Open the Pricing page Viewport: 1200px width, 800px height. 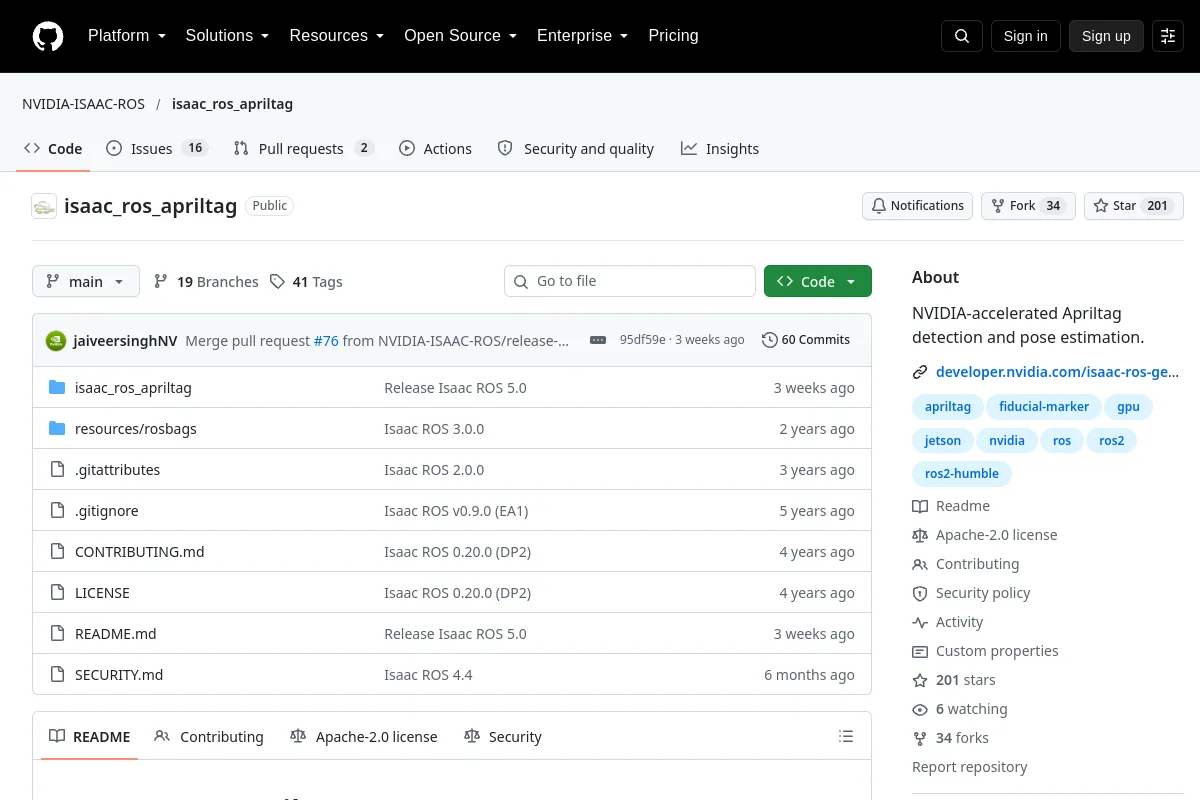[673, 36]
